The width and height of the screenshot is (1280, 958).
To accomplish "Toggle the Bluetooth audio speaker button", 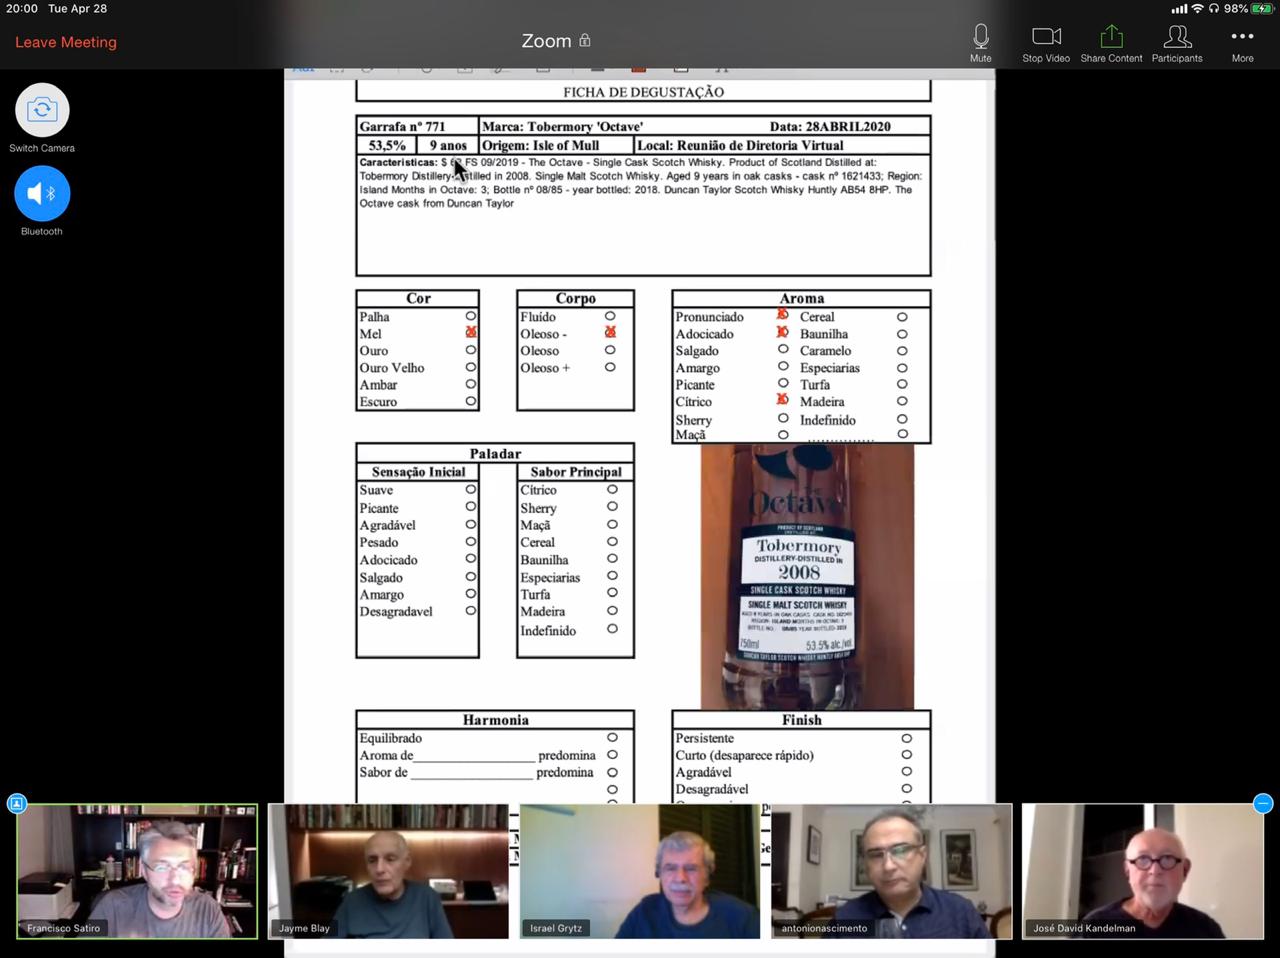I will click(x=42, y=194).
